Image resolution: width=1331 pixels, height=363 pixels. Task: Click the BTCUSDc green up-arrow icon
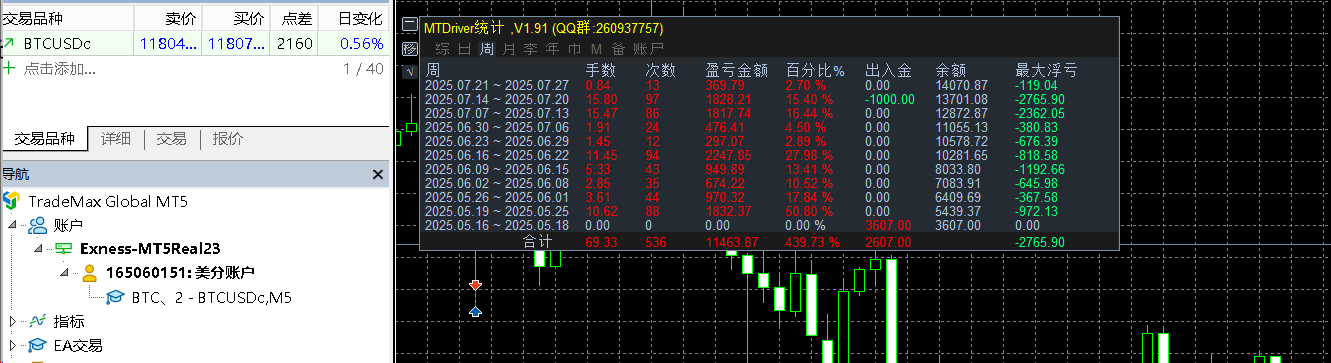(x=9, y=43)
